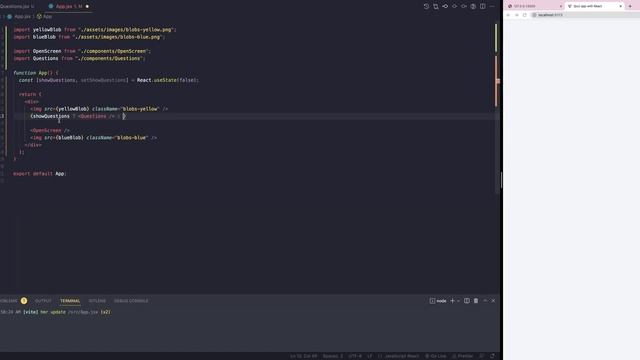Screen dimensions: 640x360
Task: Reload the localhost page
Action: tap(525, 15)
